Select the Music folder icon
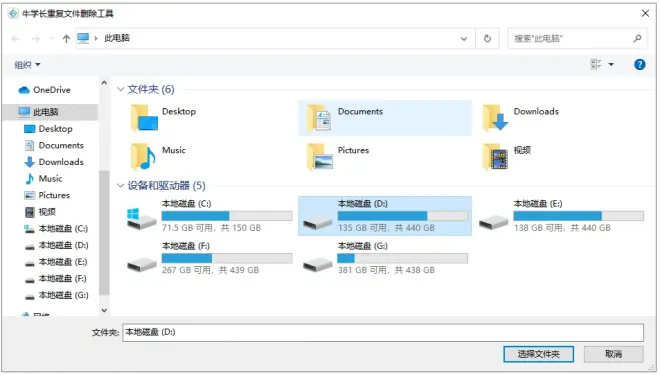660x375 pixels. tap(144, 157)
